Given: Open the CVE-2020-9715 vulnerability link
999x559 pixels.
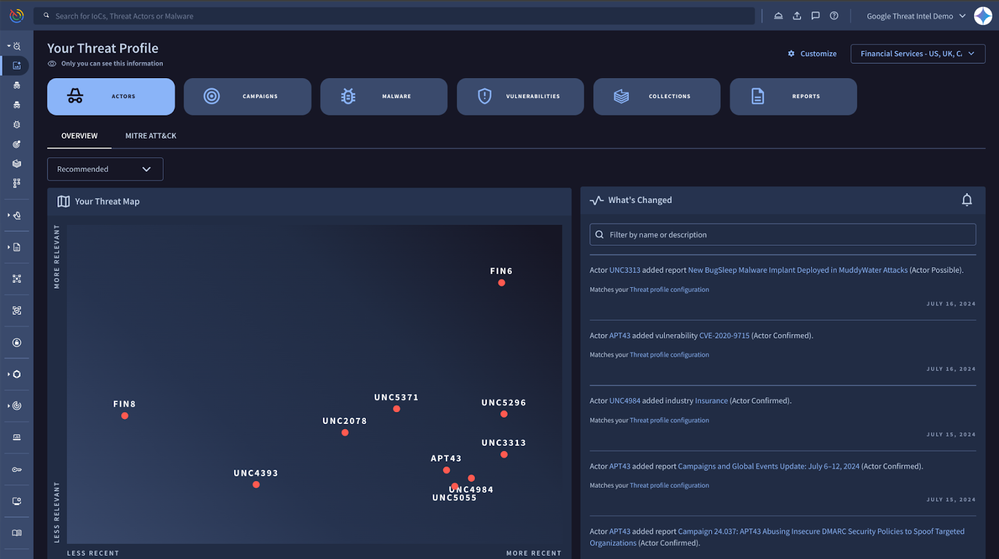Looking at the screenshot, I should (x=724, y=335).
